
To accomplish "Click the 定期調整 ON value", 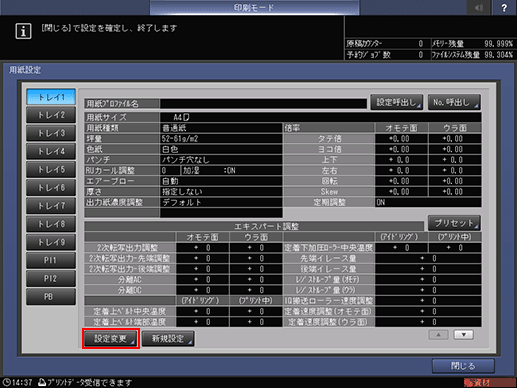I will [x=428, y=202].
